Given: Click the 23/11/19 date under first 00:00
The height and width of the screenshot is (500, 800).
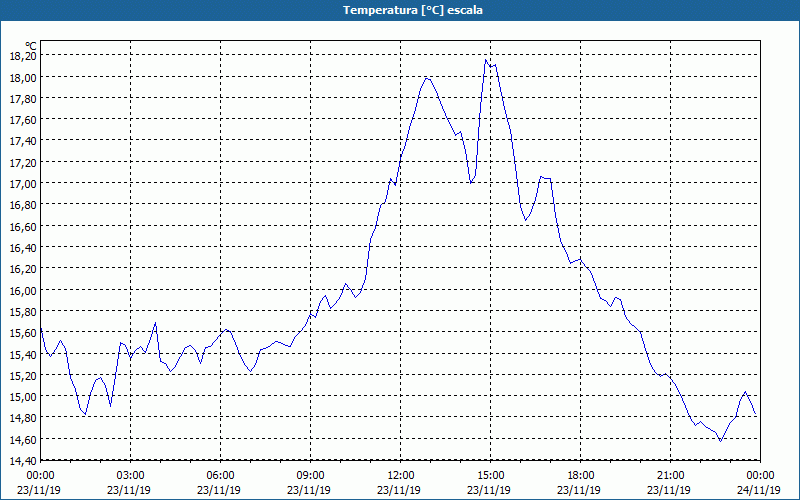Looking at the screenshot, I should (x=39, y=490).
